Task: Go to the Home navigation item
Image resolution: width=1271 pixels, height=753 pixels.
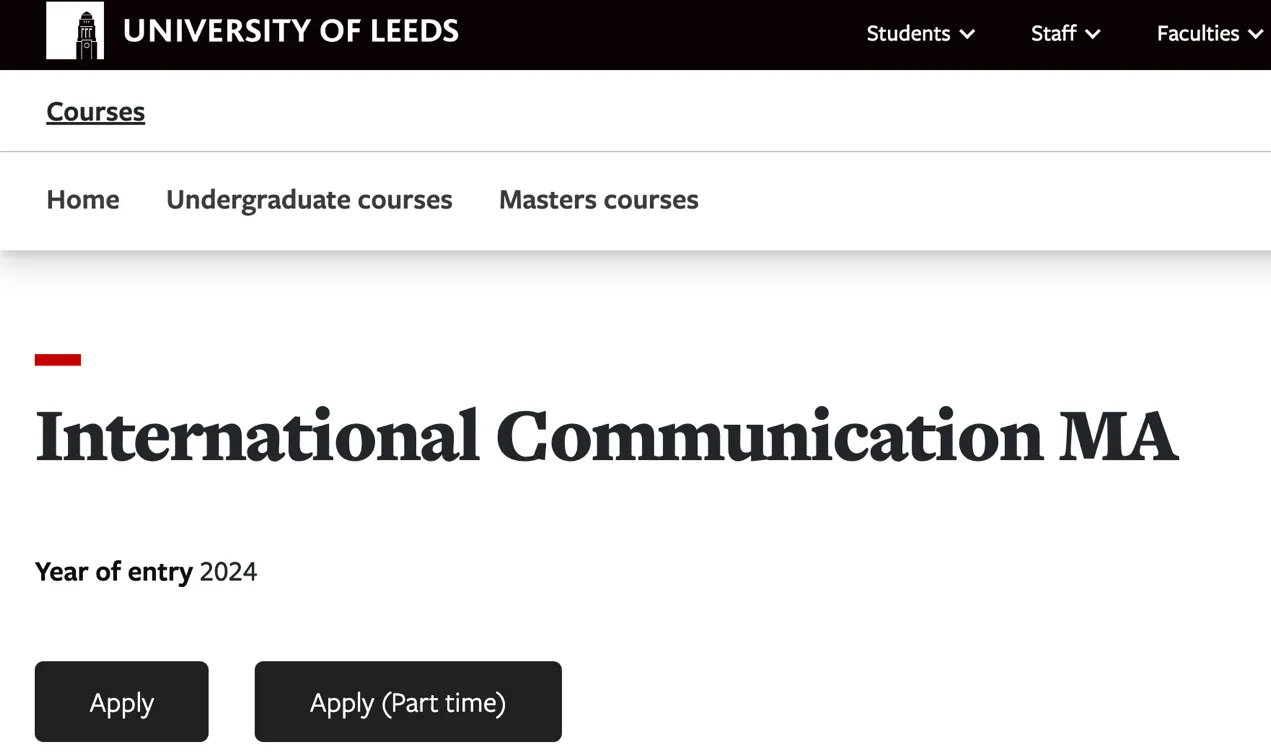Action: point(83,200)
